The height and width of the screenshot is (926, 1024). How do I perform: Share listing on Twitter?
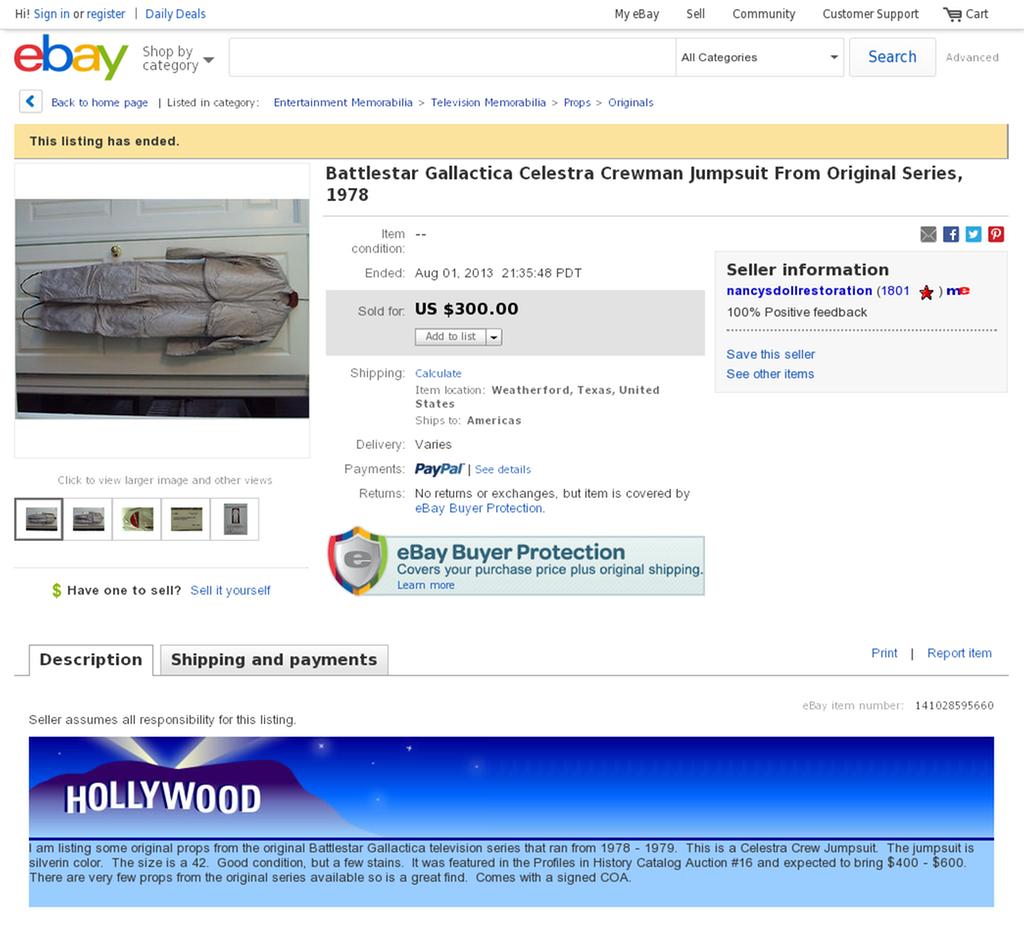click(973, 234)
